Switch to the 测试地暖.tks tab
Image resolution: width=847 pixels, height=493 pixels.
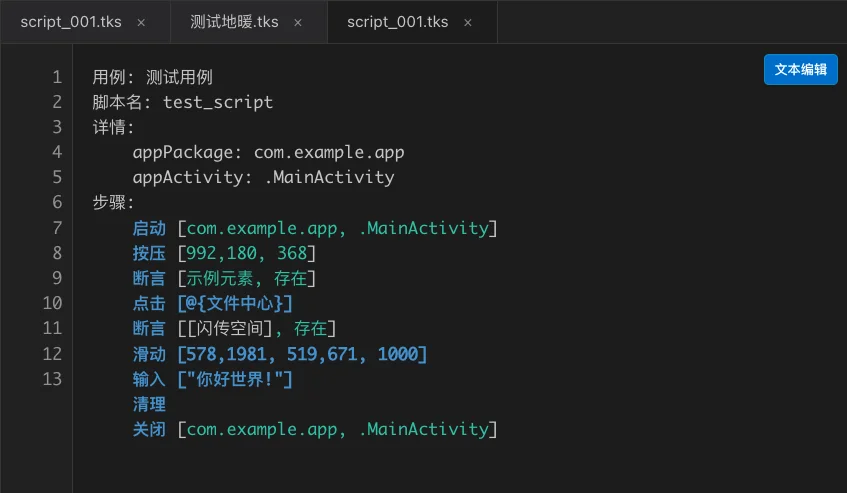coord(235,22)
